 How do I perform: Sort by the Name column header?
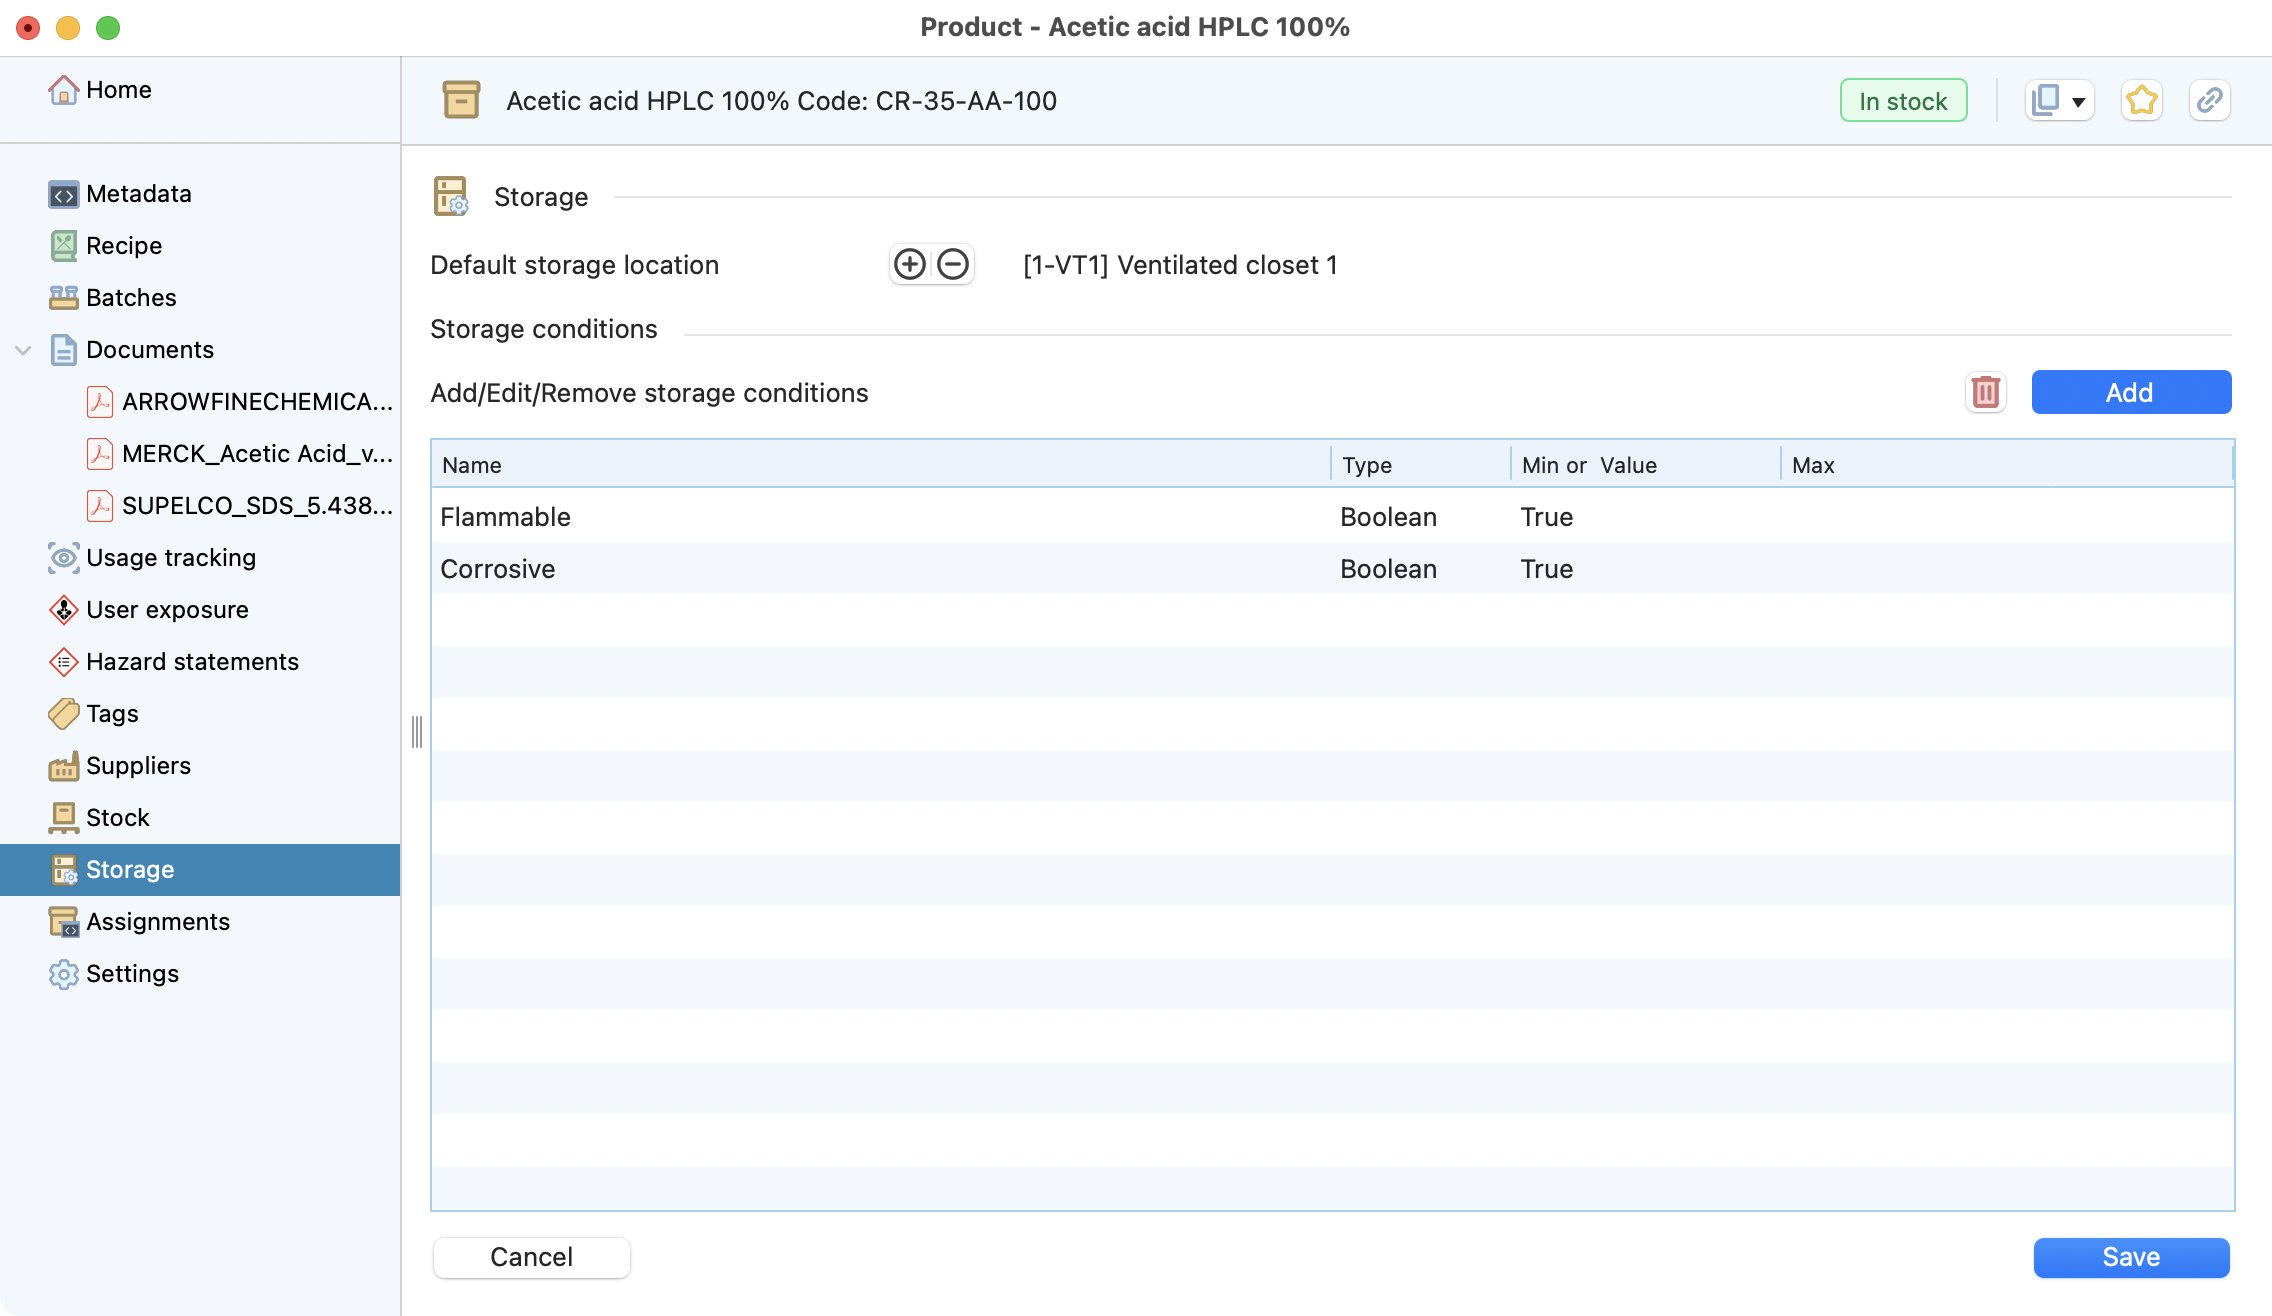click(880, 465)
